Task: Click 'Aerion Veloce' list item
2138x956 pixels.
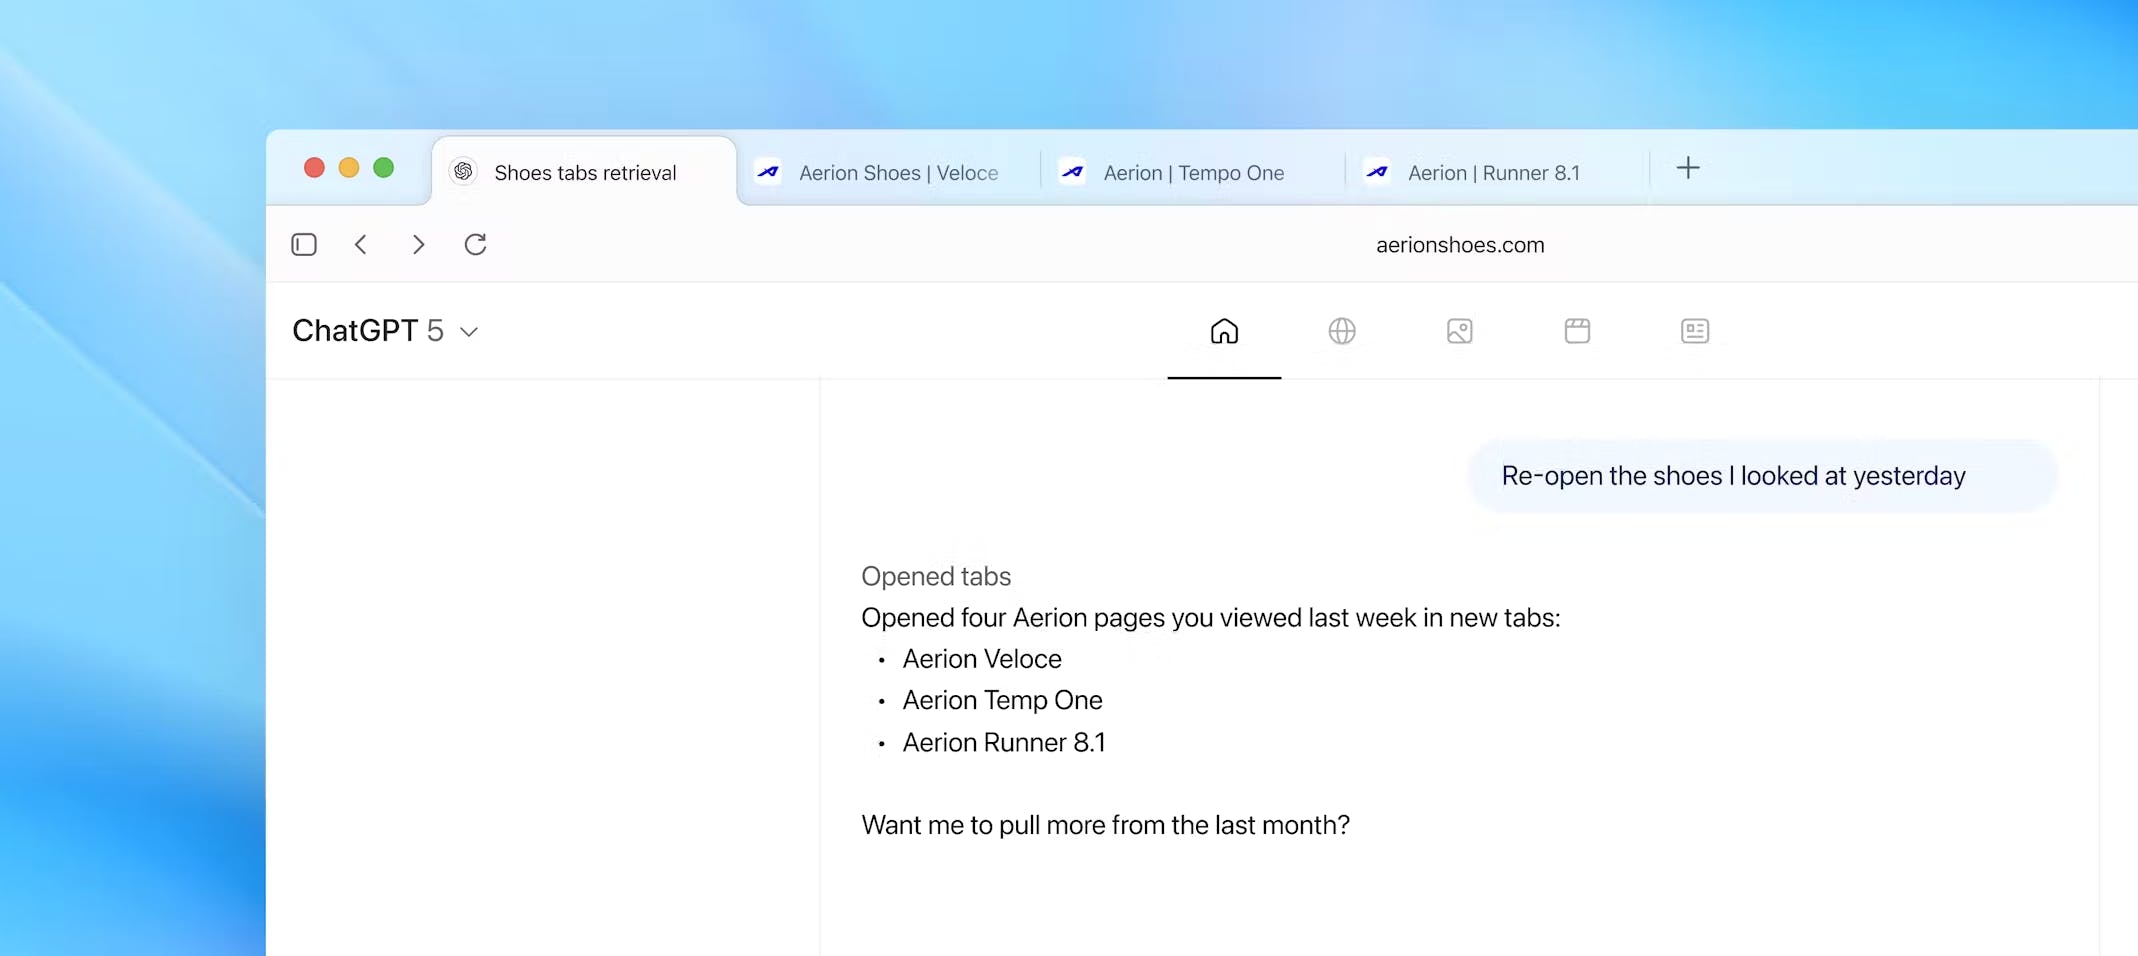Action: point(982,659)
